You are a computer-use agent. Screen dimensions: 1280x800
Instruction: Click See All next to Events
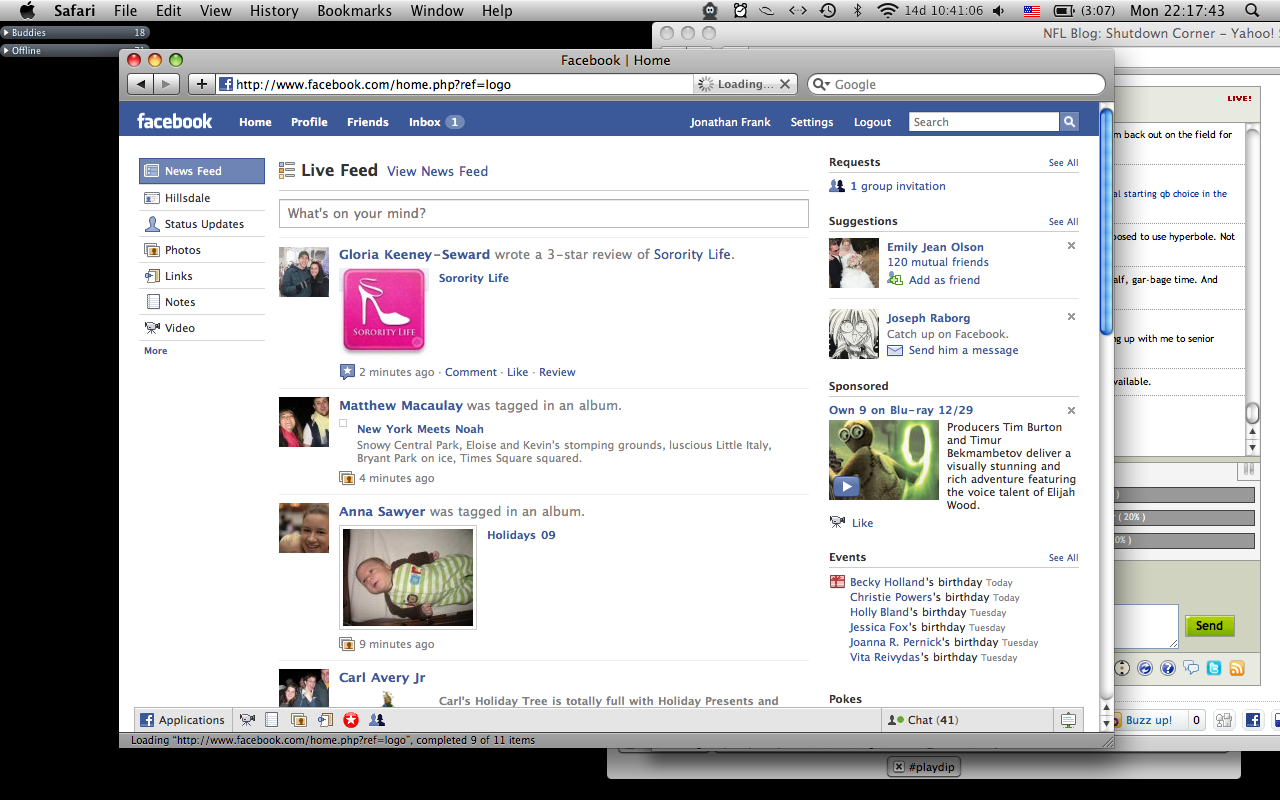1063,558
